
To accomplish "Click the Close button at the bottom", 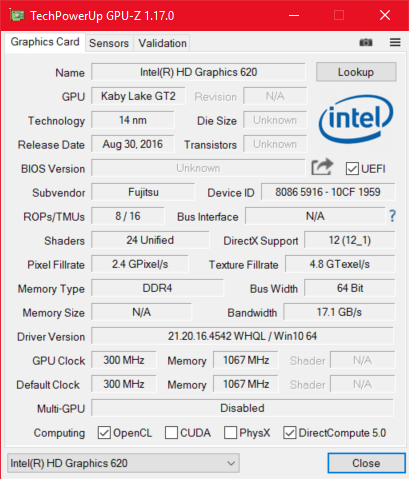I will tap(366, 463).
